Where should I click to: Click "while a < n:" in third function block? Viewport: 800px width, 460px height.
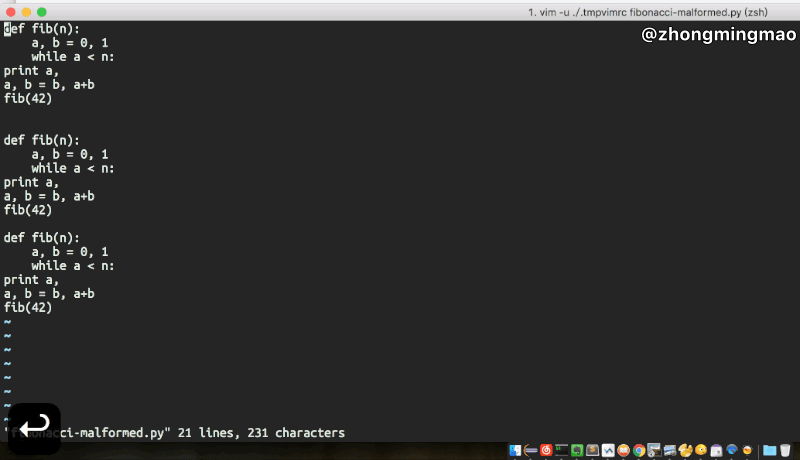click(x=72, y=266)
